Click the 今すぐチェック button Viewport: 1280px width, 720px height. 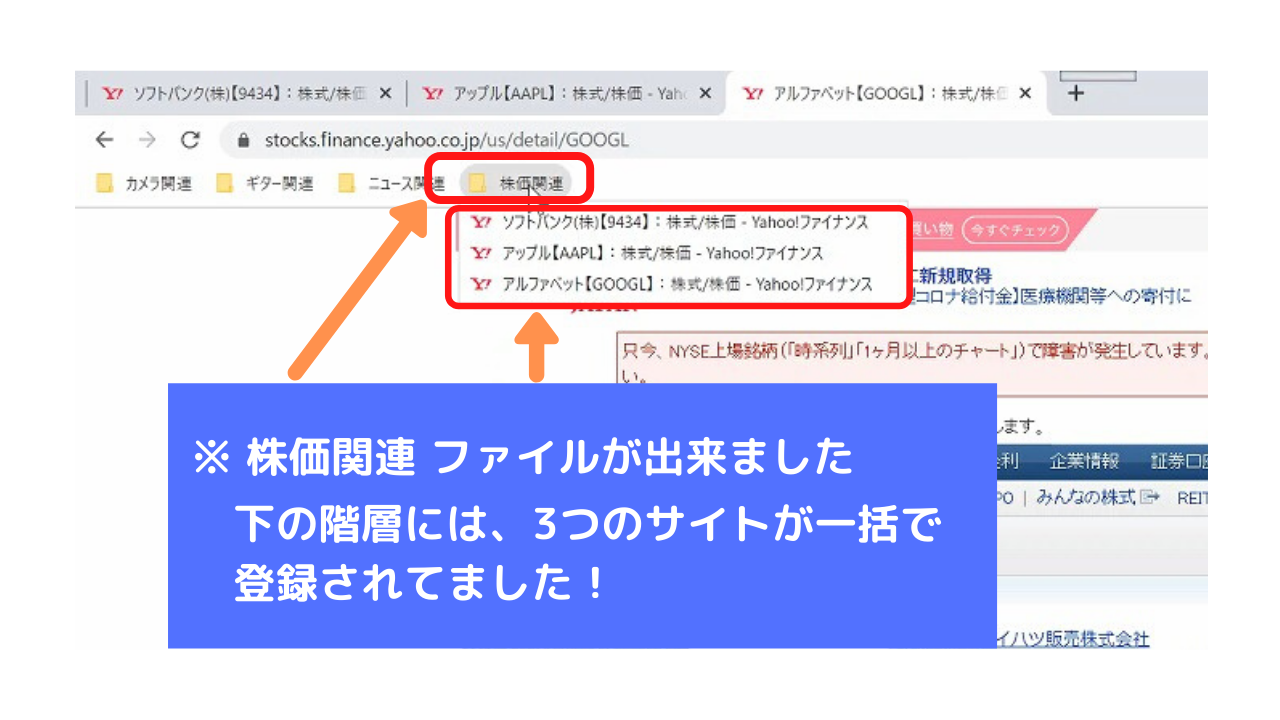(x=1015, y=231)
